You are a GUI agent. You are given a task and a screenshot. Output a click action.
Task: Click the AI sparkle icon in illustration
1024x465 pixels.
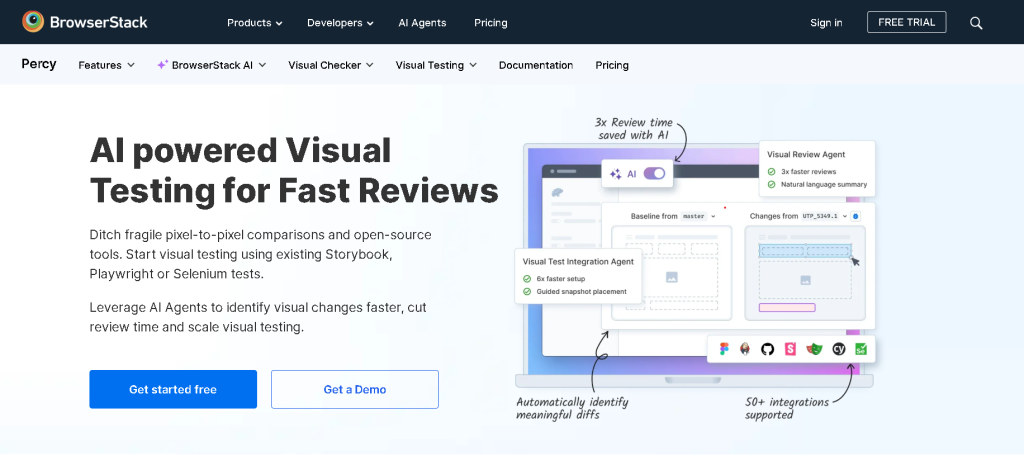[x=615, y=174]
